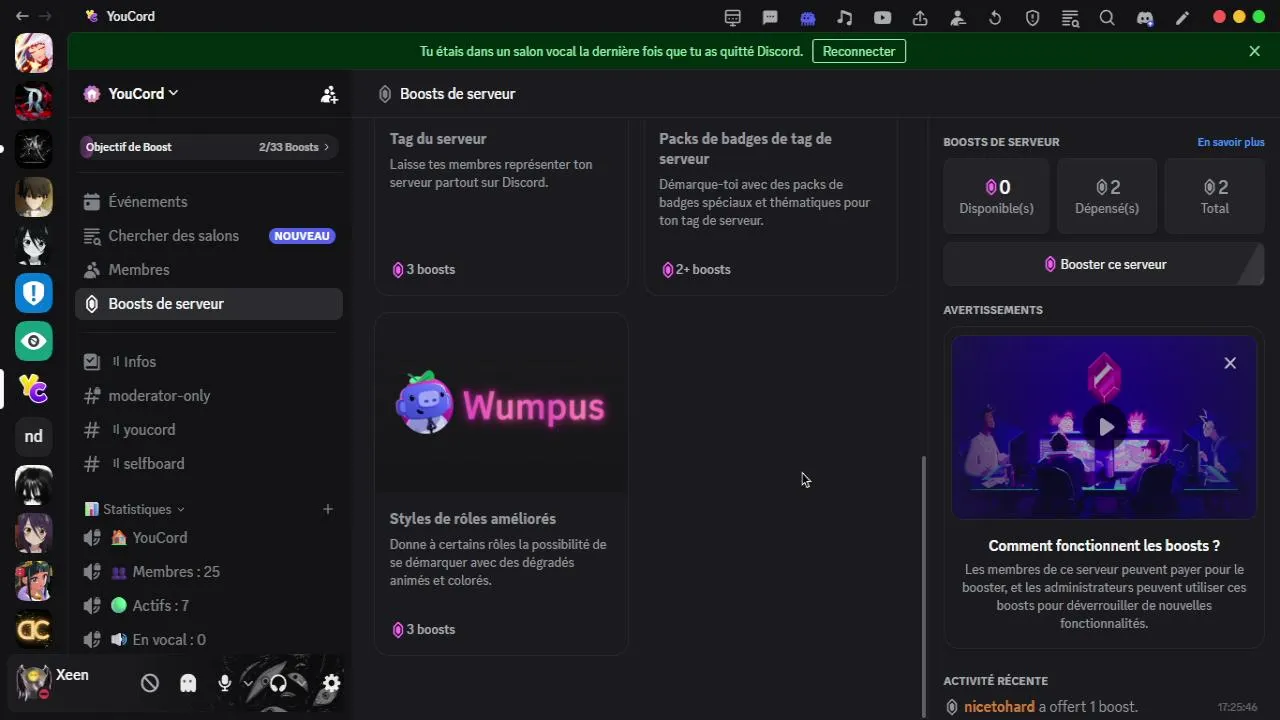
Task: Open nicetohard's profile from recent activity
Action: (999, 707)
